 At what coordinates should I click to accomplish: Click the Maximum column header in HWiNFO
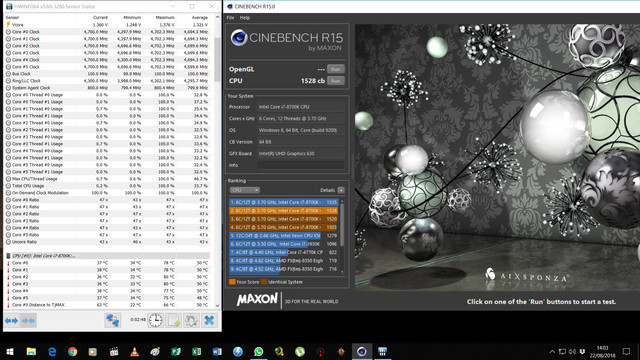165,18
